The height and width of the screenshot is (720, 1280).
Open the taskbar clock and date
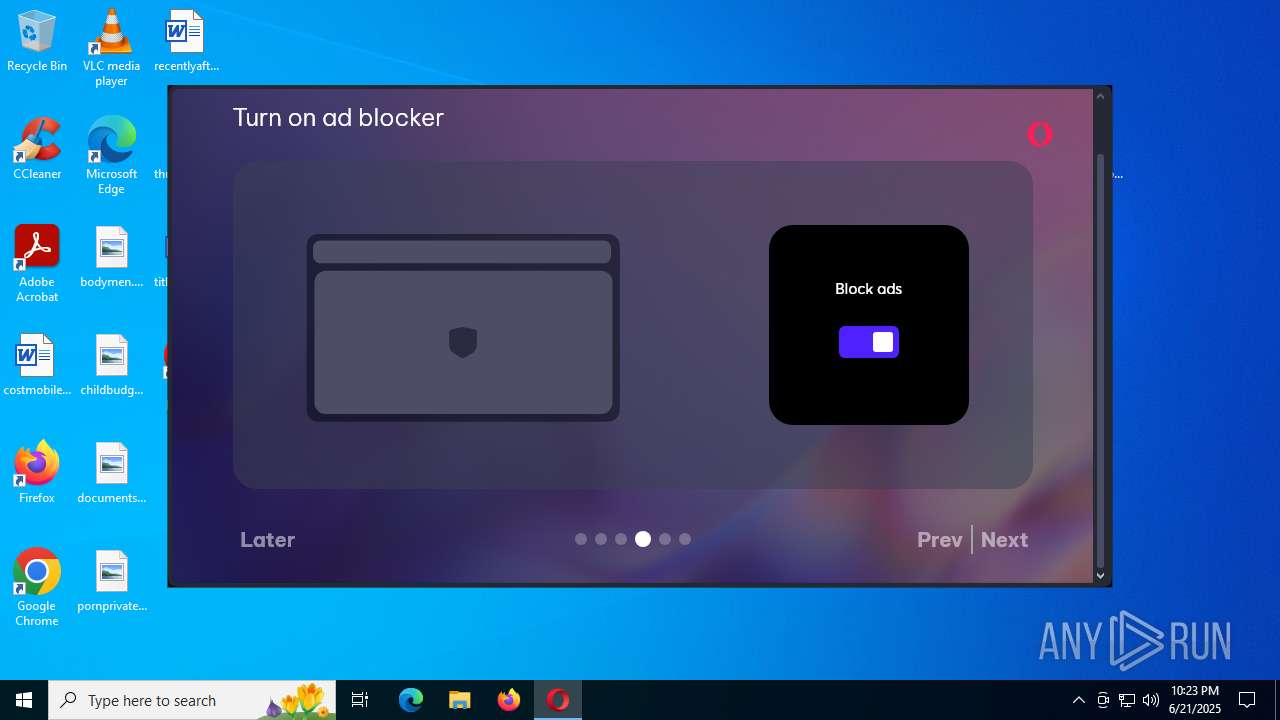(x=1195, y=700)
